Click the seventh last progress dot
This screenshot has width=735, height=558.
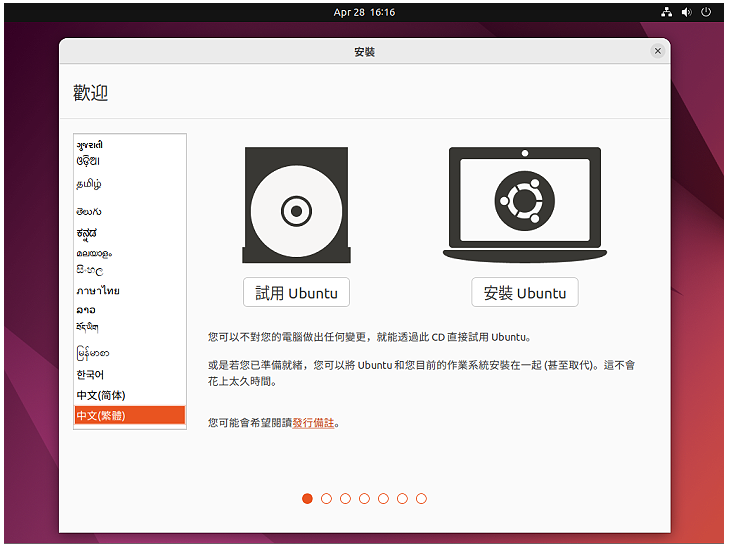(421, 498)
